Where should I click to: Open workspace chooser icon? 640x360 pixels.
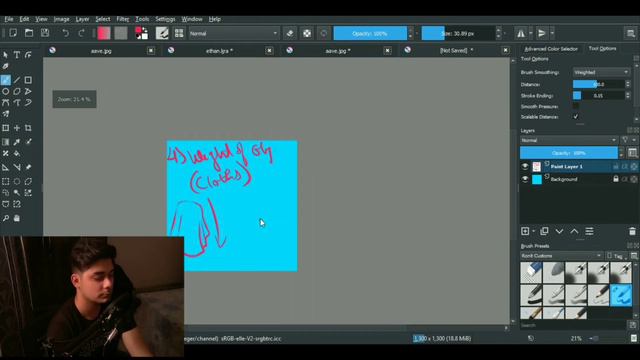click(x=631, y=33)
